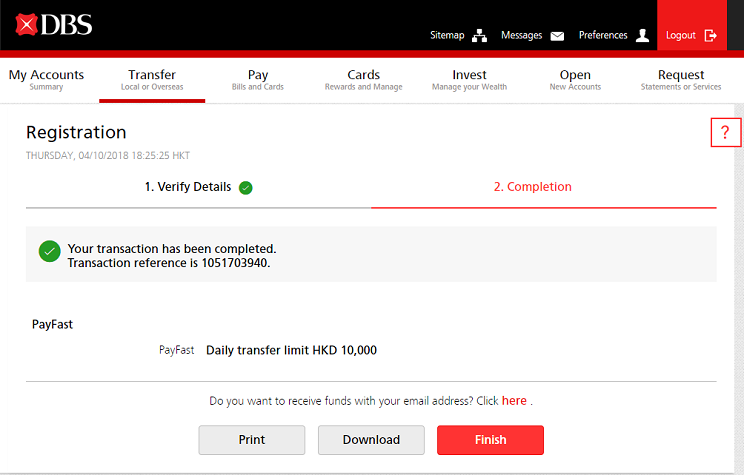Select the 2. Completion step
Screen dimensions: 744x475
[x=533, y=187]
